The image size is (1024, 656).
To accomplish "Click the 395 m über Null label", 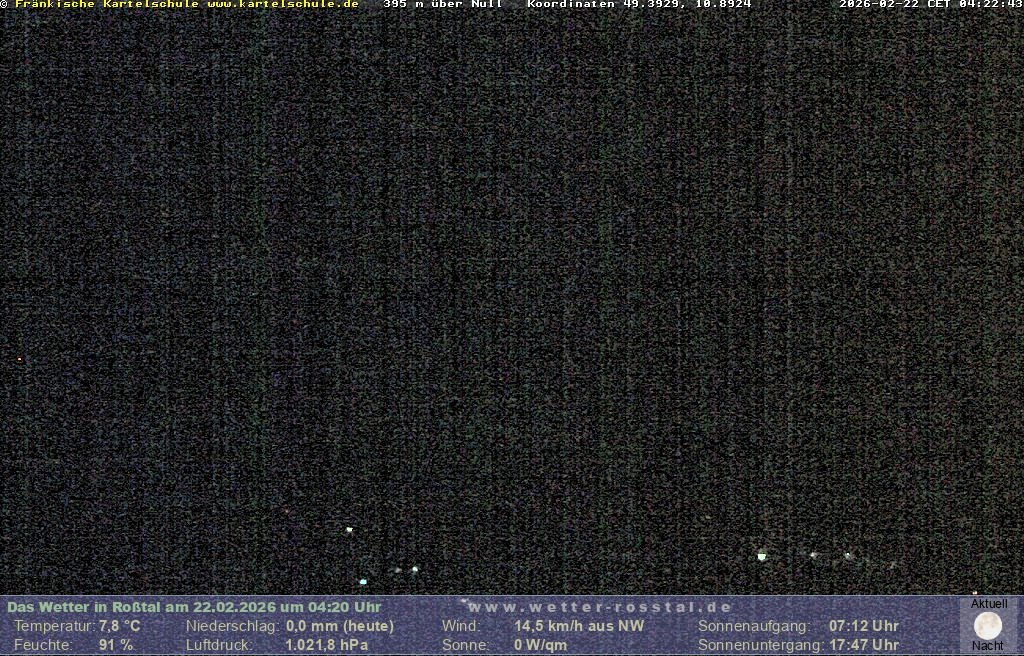I will point(443,4).
